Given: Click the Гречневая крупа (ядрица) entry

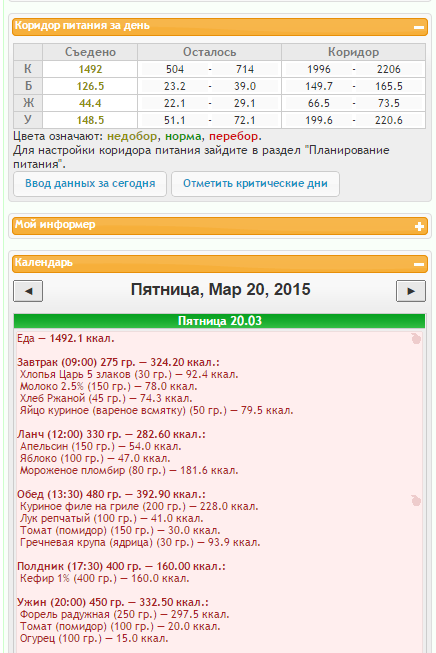Looking at the screenshot, I should pyautogui.click(x=140, y=543).
